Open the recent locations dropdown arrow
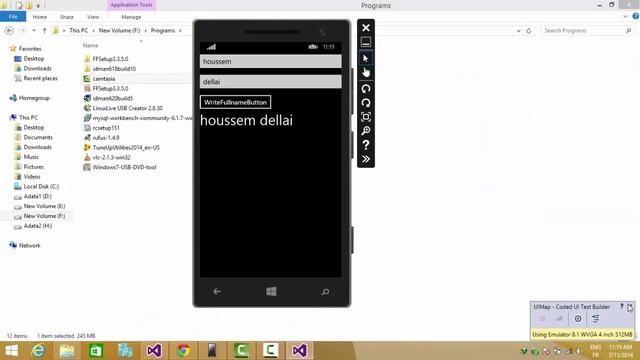640x360 pixels. [x=34, y=31]
